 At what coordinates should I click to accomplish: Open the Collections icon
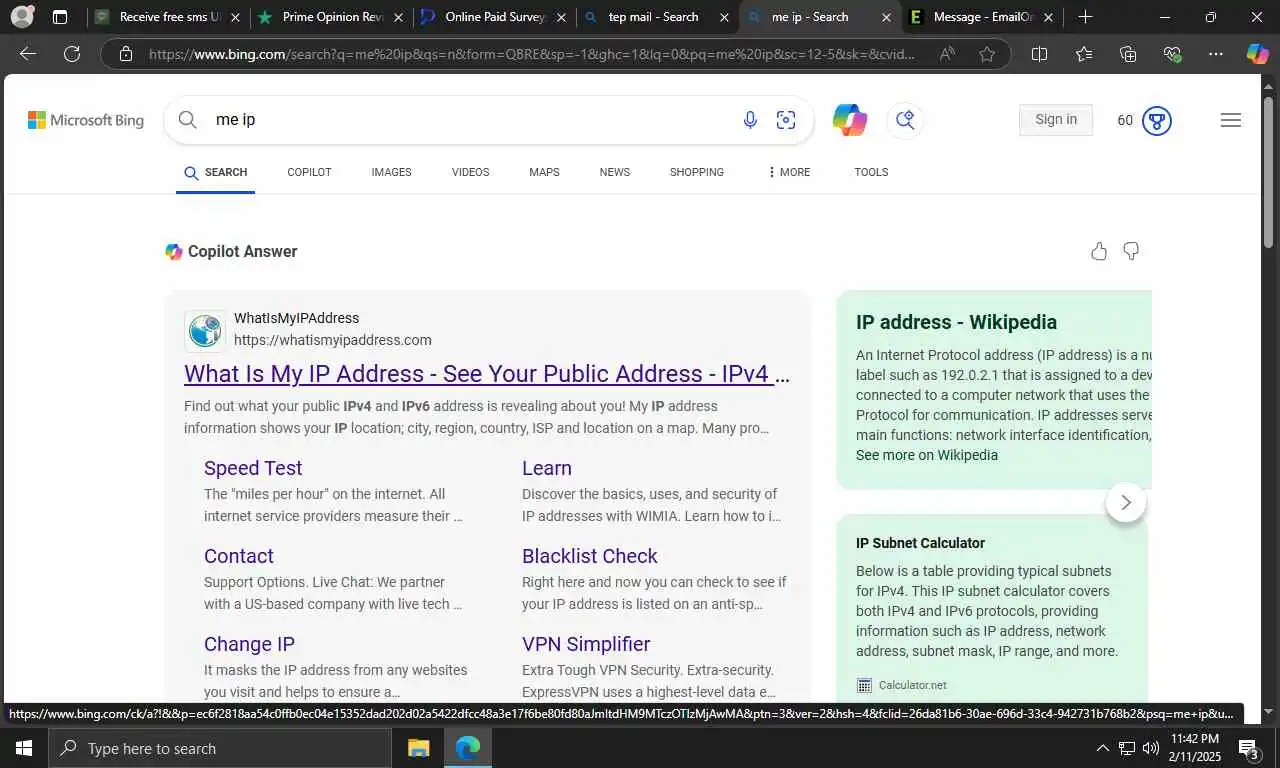tap(1128, 54)
